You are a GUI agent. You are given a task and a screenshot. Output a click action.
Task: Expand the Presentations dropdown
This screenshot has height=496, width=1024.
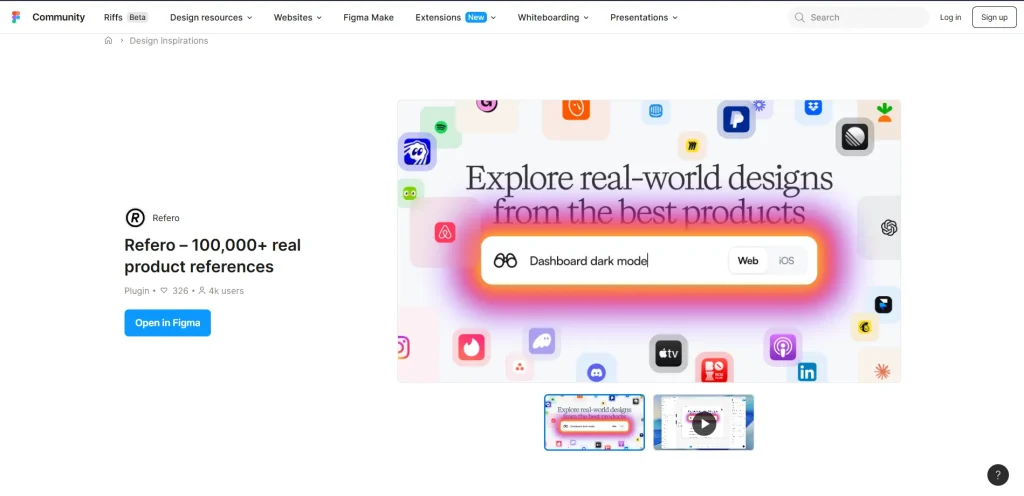coord(644,18)
